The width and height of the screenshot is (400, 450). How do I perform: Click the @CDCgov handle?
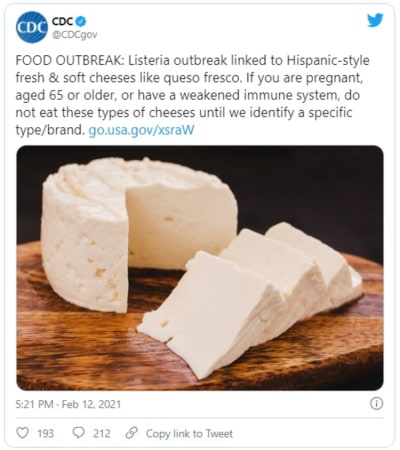coord(75,35)
